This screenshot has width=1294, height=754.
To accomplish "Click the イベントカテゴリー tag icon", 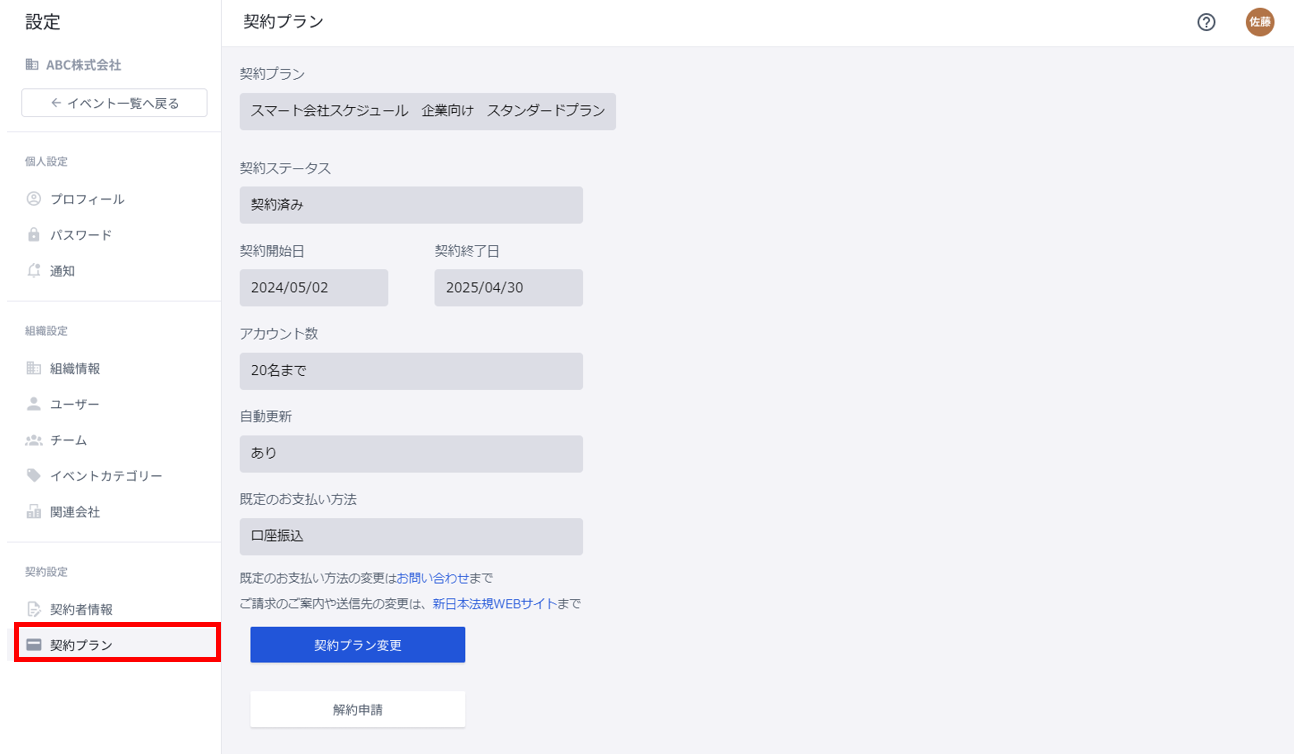I will pyautogui.click(x=34, y=476).
